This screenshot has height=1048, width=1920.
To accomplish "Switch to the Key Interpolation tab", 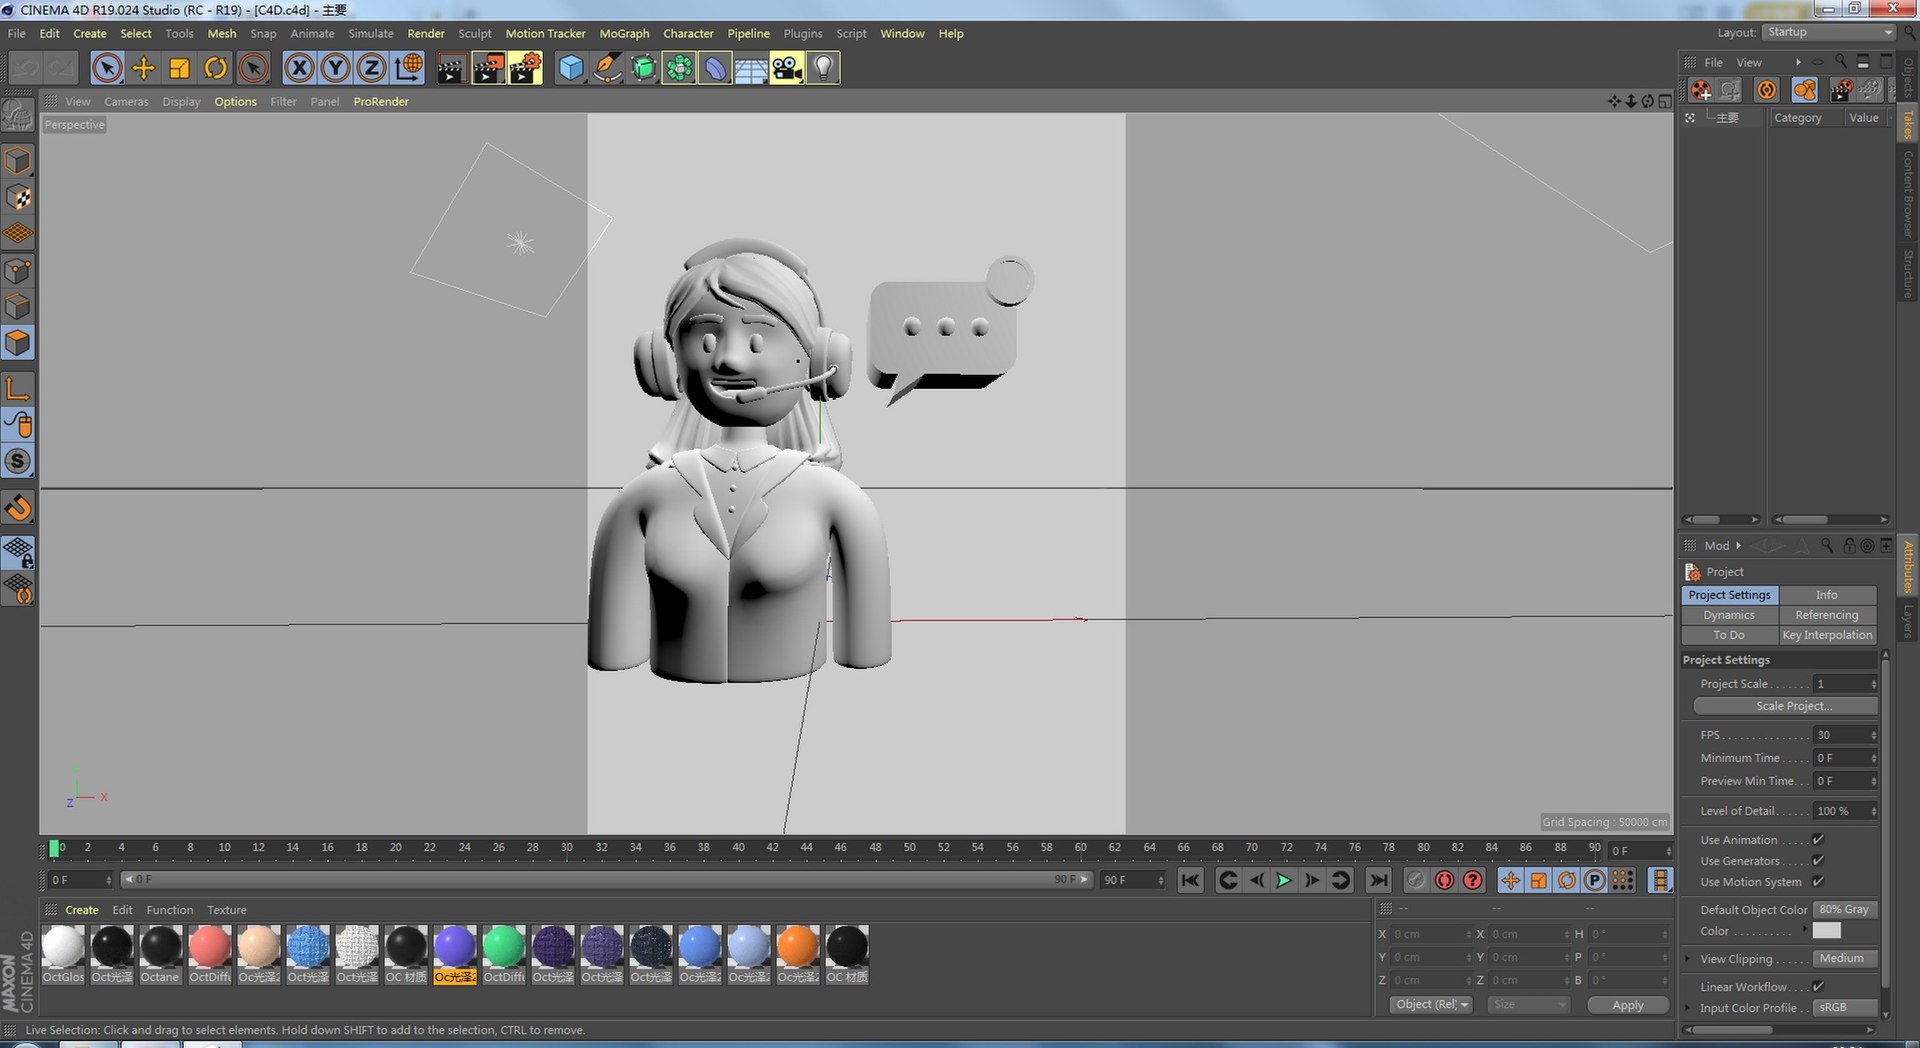I will [x=1827, y=635].
